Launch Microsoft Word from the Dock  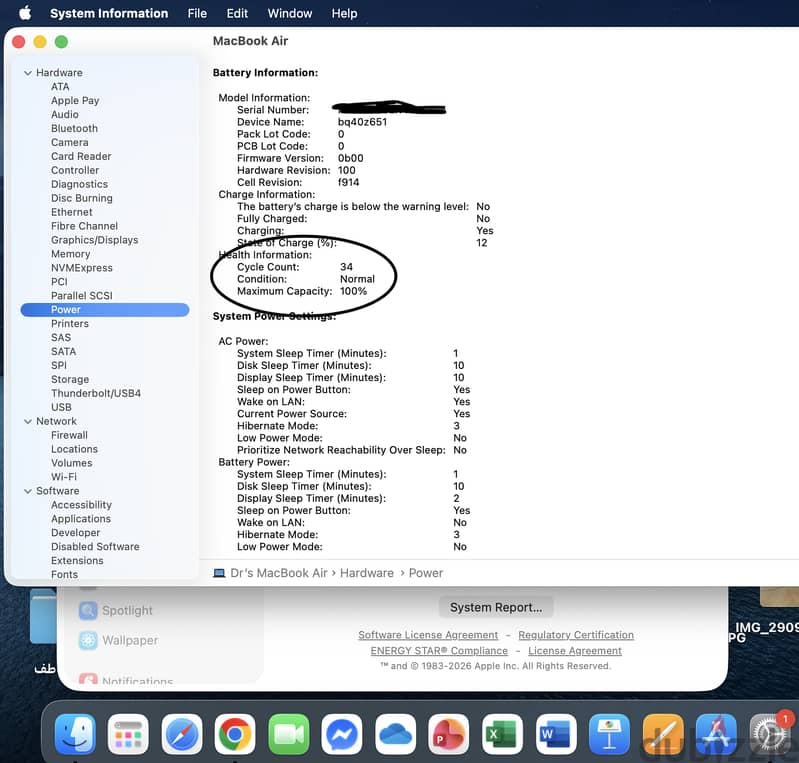555,734
